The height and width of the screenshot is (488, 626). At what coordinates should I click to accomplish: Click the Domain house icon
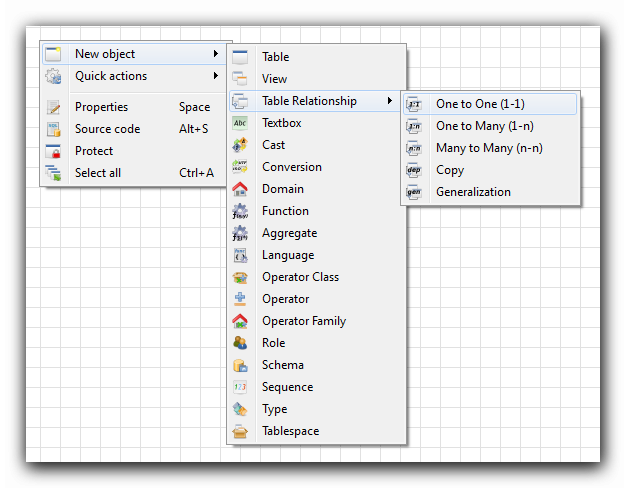240,189
